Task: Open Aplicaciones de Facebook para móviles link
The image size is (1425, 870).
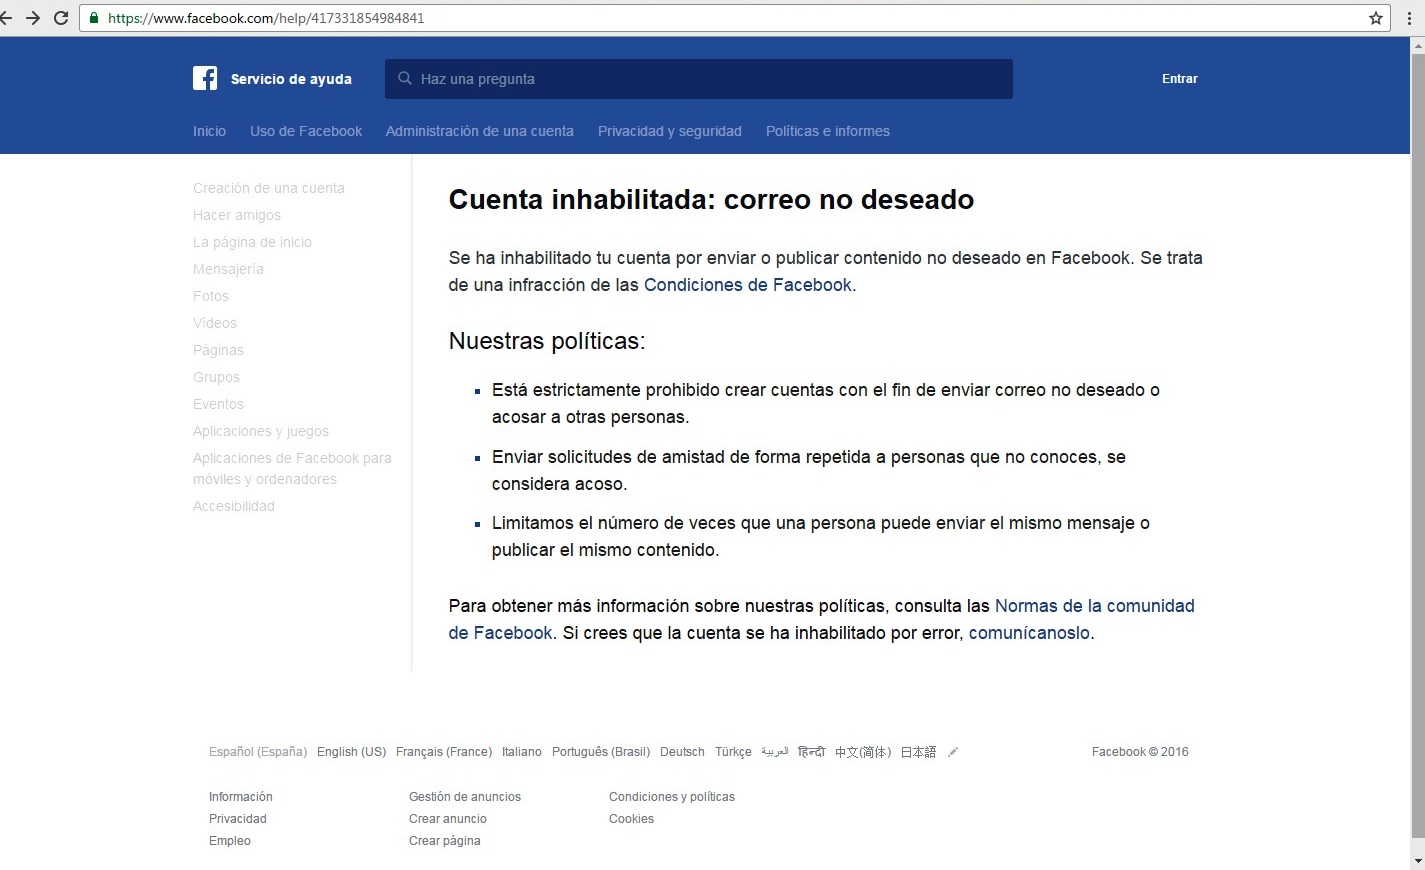Action: point(292,468)
